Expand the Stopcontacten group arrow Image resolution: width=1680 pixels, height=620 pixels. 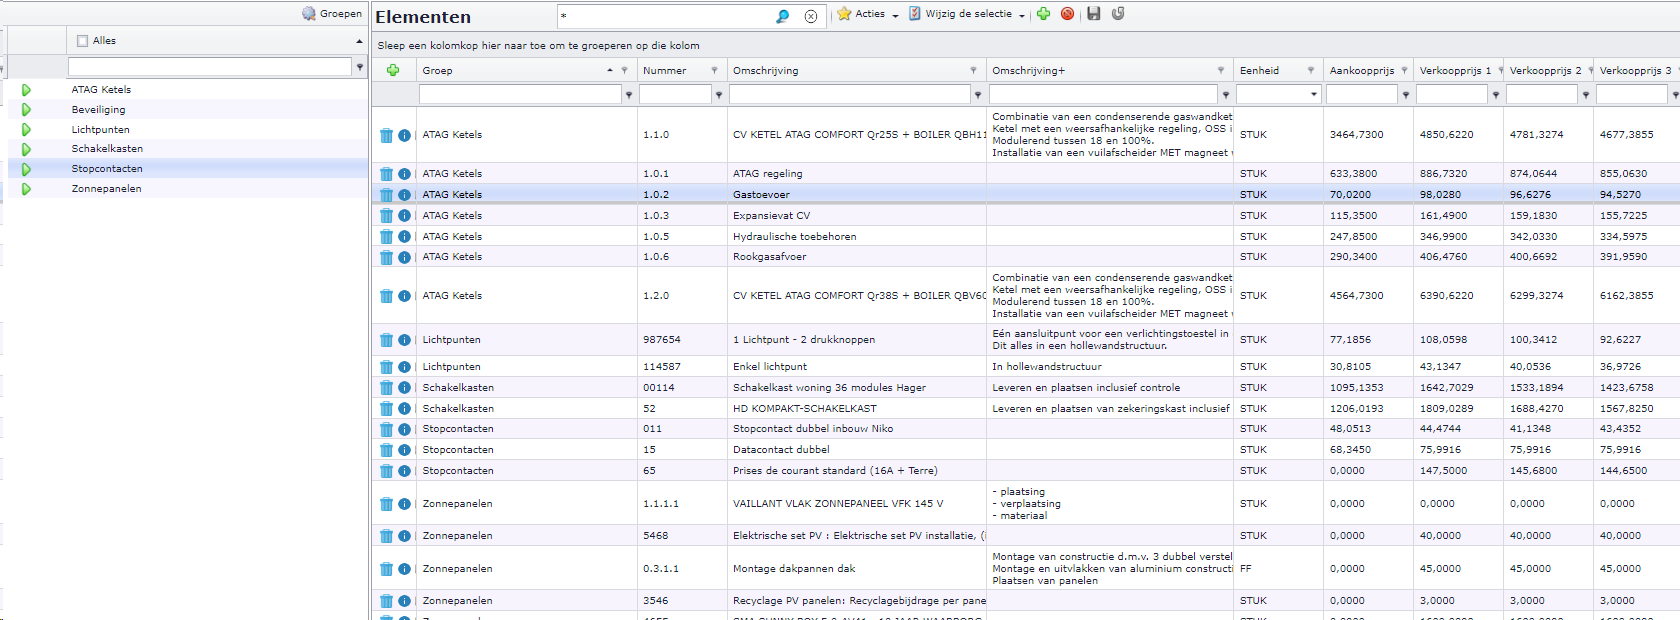point(26,169)
